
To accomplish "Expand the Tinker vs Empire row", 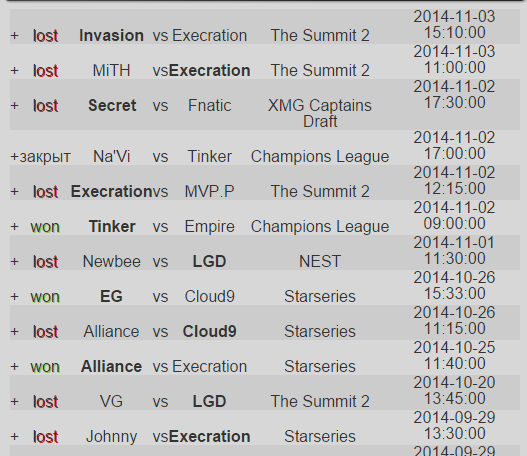I will [14, 226].
